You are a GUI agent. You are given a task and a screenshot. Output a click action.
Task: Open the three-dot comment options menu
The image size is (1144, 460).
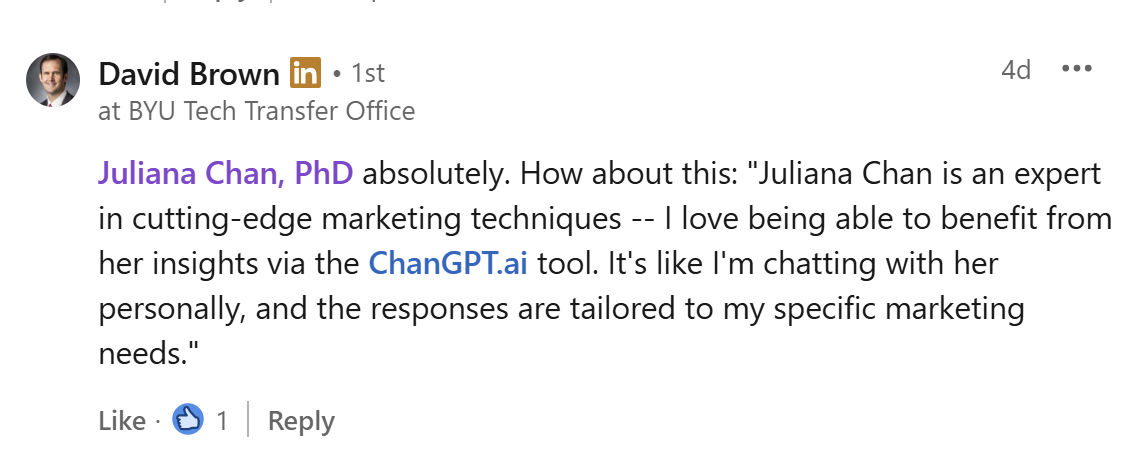(1076, 70)
